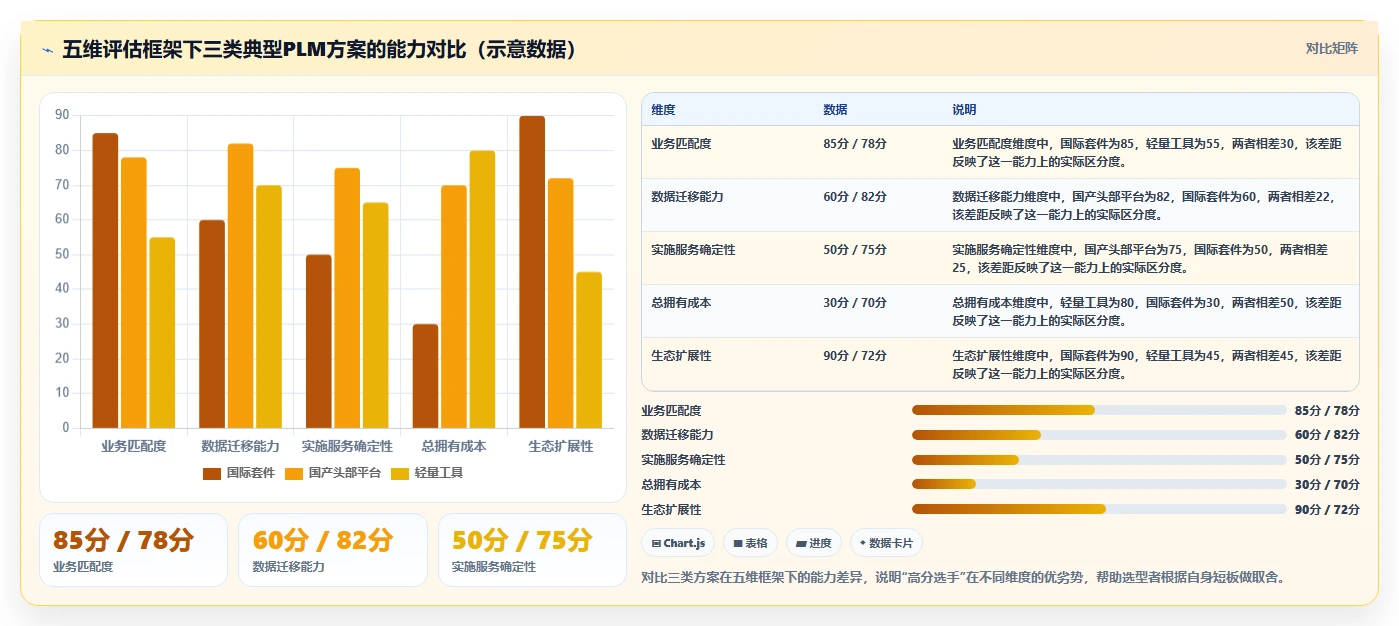Click the 业务匹配度 progress bar
Viewport: 1399px width, 626px height.
tap(1099, 410)
